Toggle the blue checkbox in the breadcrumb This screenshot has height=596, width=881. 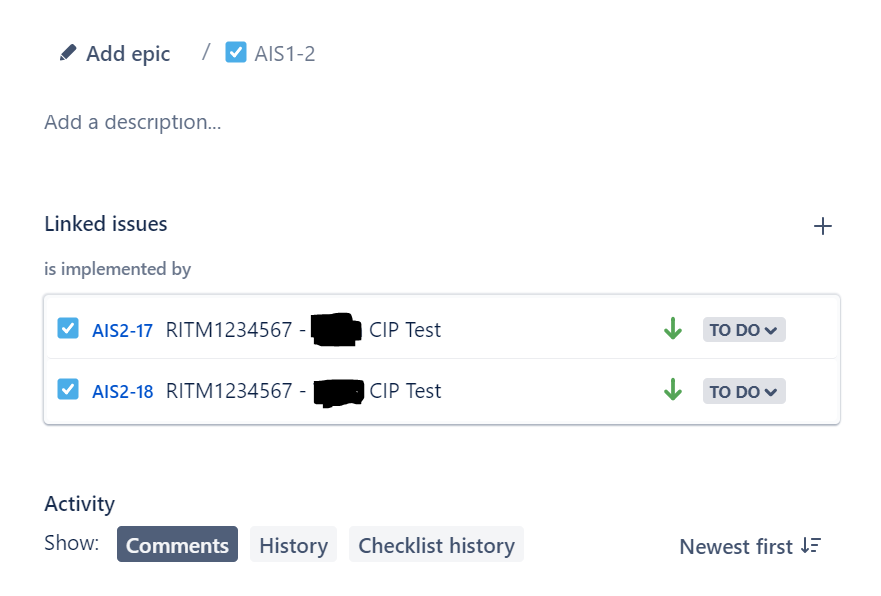click(x=236, y=52)
